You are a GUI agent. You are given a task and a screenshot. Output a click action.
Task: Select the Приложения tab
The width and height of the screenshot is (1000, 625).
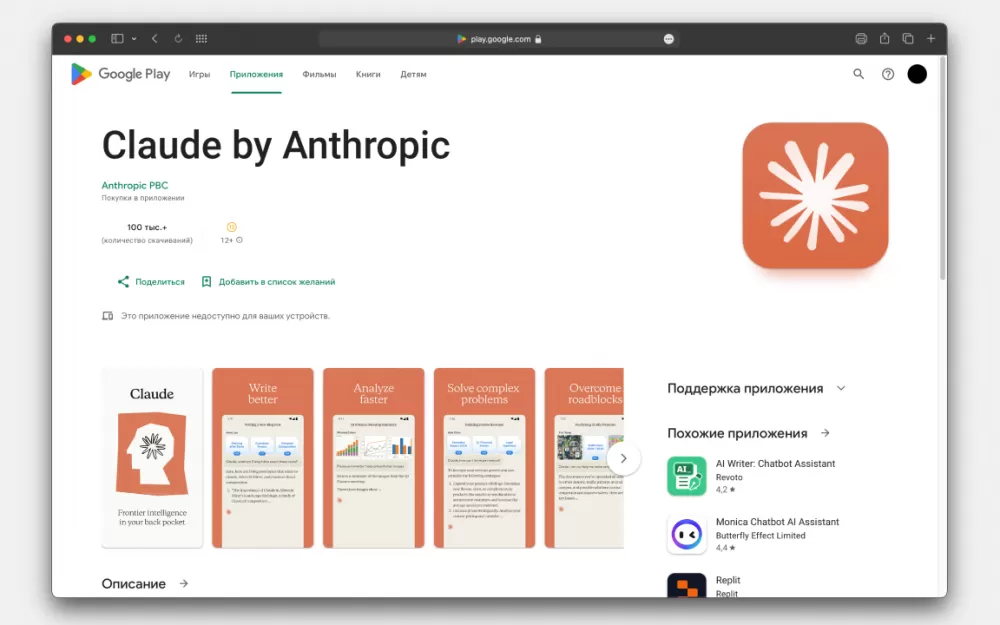coord(256,74)
